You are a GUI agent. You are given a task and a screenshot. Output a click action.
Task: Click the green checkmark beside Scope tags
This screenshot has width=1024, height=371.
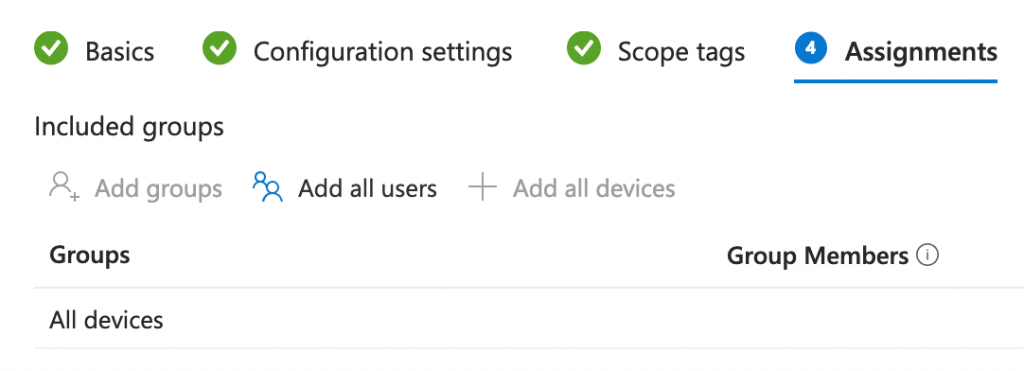pos(583,49)
